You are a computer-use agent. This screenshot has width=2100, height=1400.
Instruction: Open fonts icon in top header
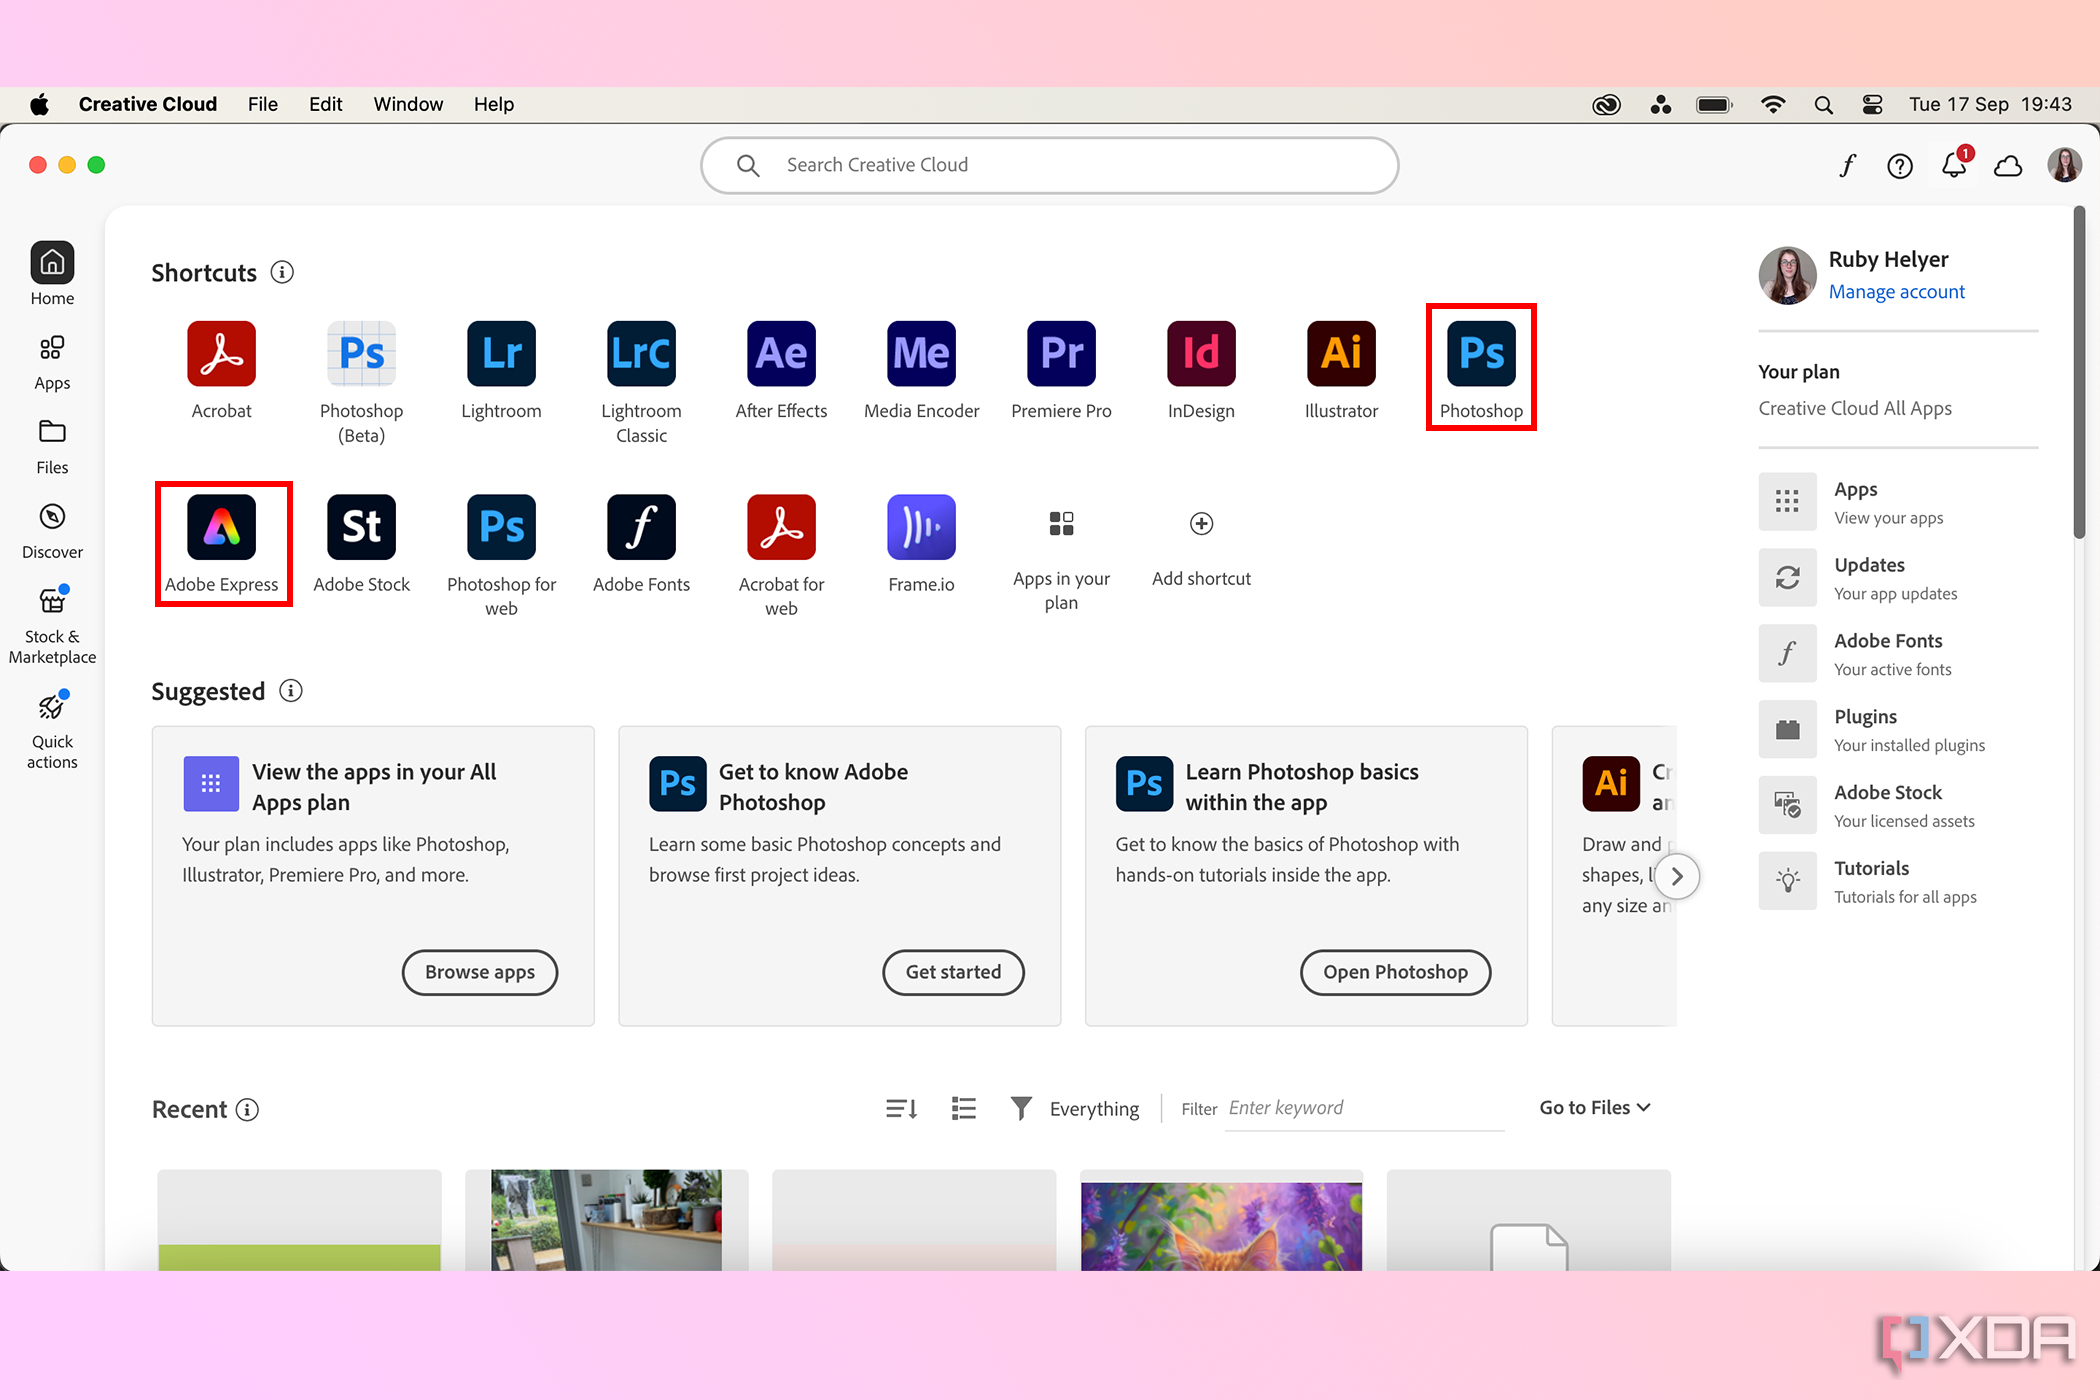1847,166
